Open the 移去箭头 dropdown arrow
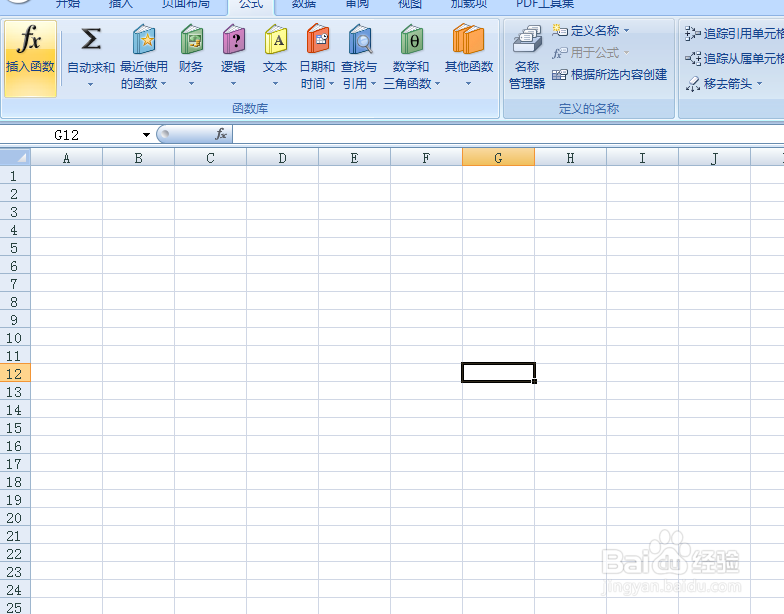Screen dimensions: 784x614 [760, 84]
